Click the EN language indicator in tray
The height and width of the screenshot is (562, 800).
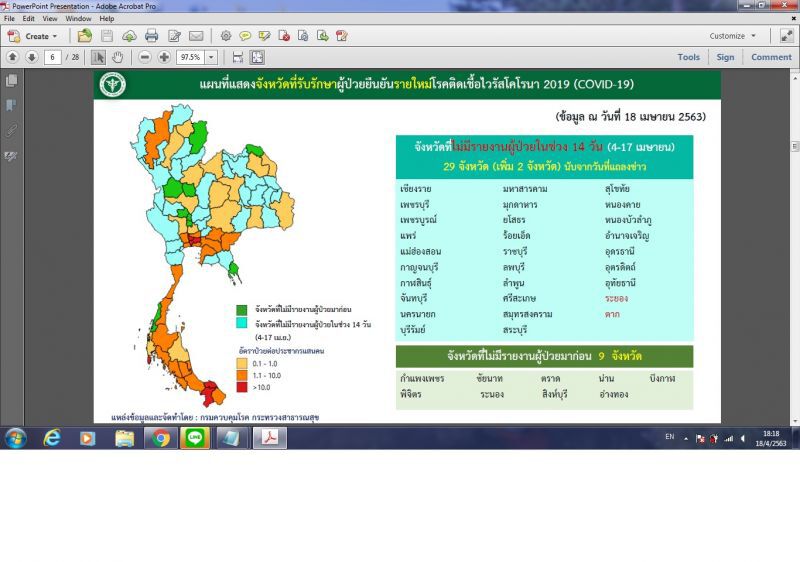click(x=669, y=437)
